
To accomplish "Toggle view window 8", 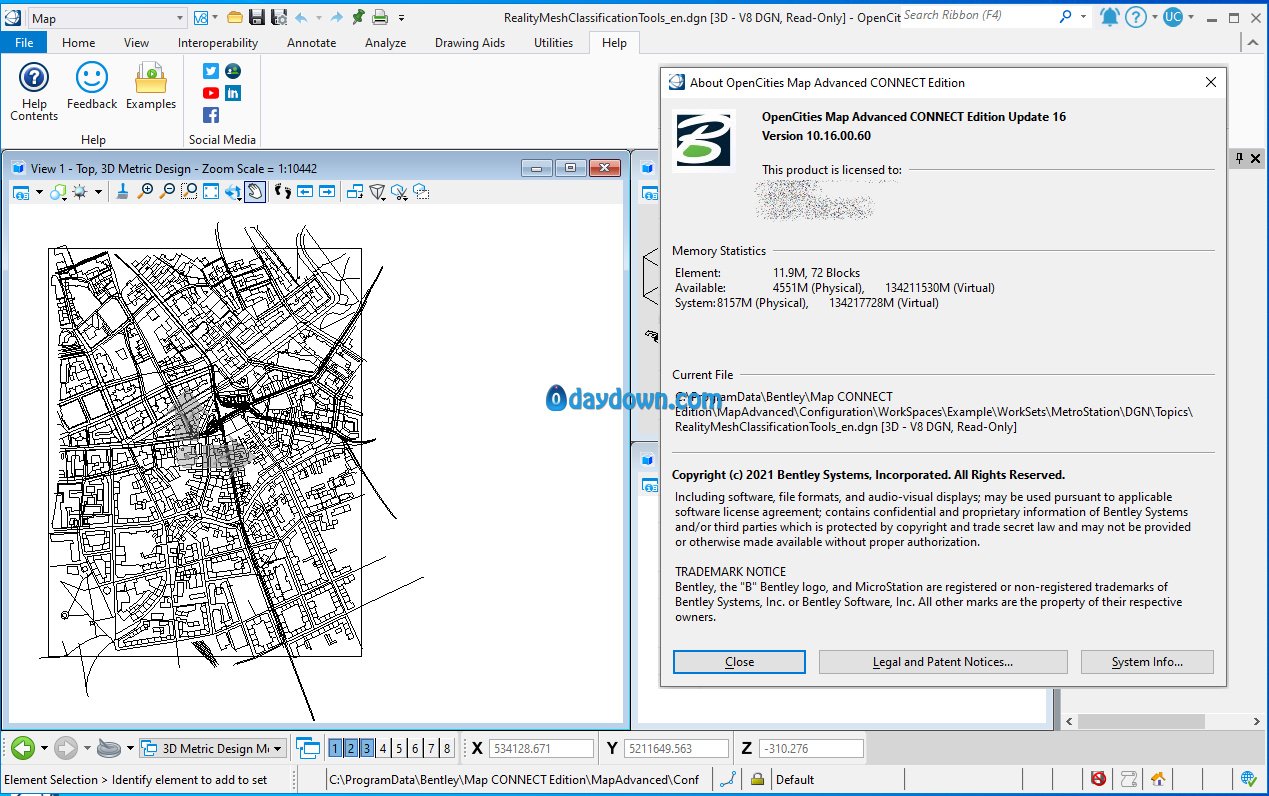I will click(x=447, y=748).
